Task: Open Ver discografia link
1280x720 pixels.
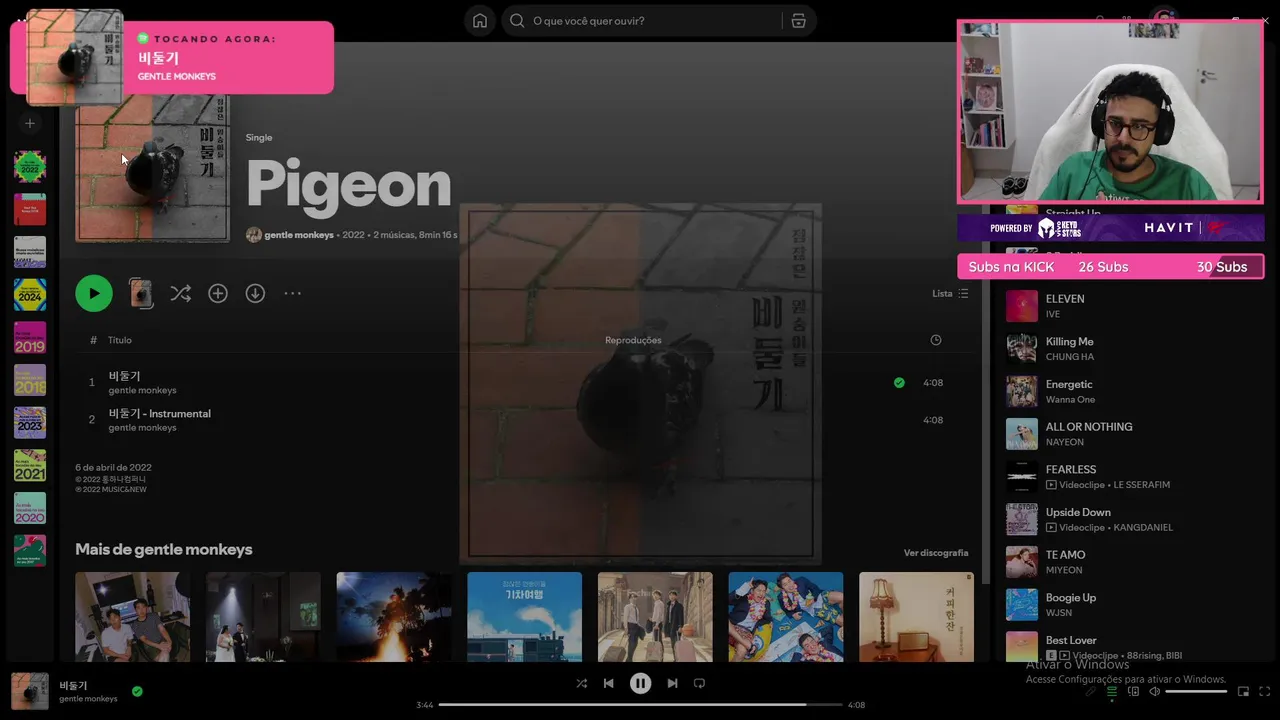Action: 936,553
